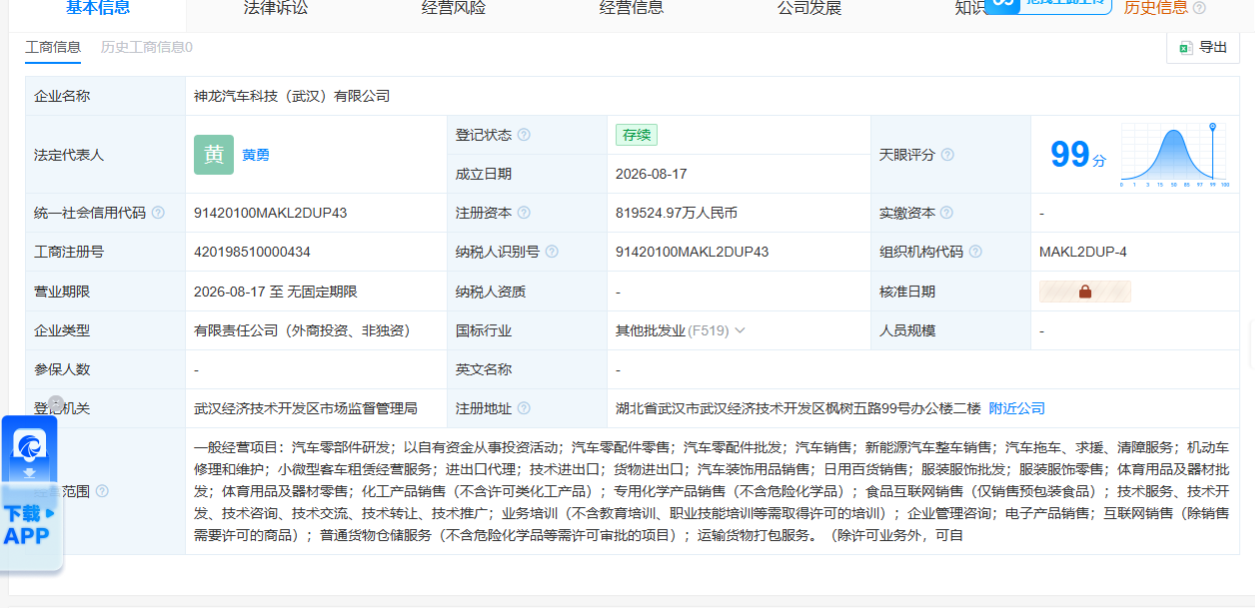Click the credit code 91420100MAKL2DUP43 under 统一社会信用代码

click(x=271, y=213)
